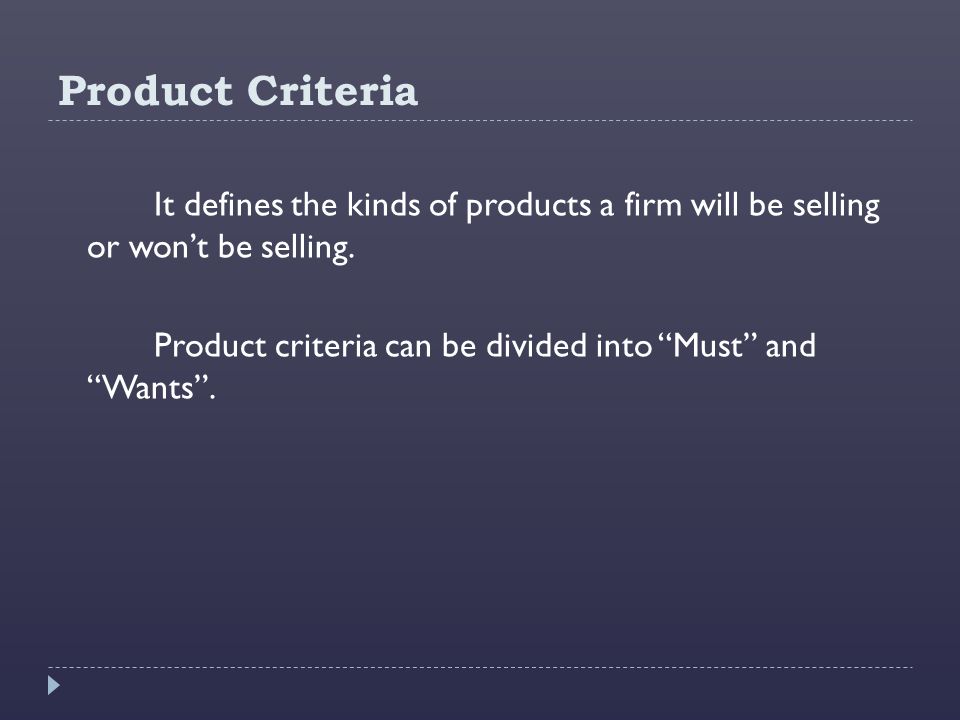
Task: Click the word "Criteria" in the title
Action: [x=332, y=91]
